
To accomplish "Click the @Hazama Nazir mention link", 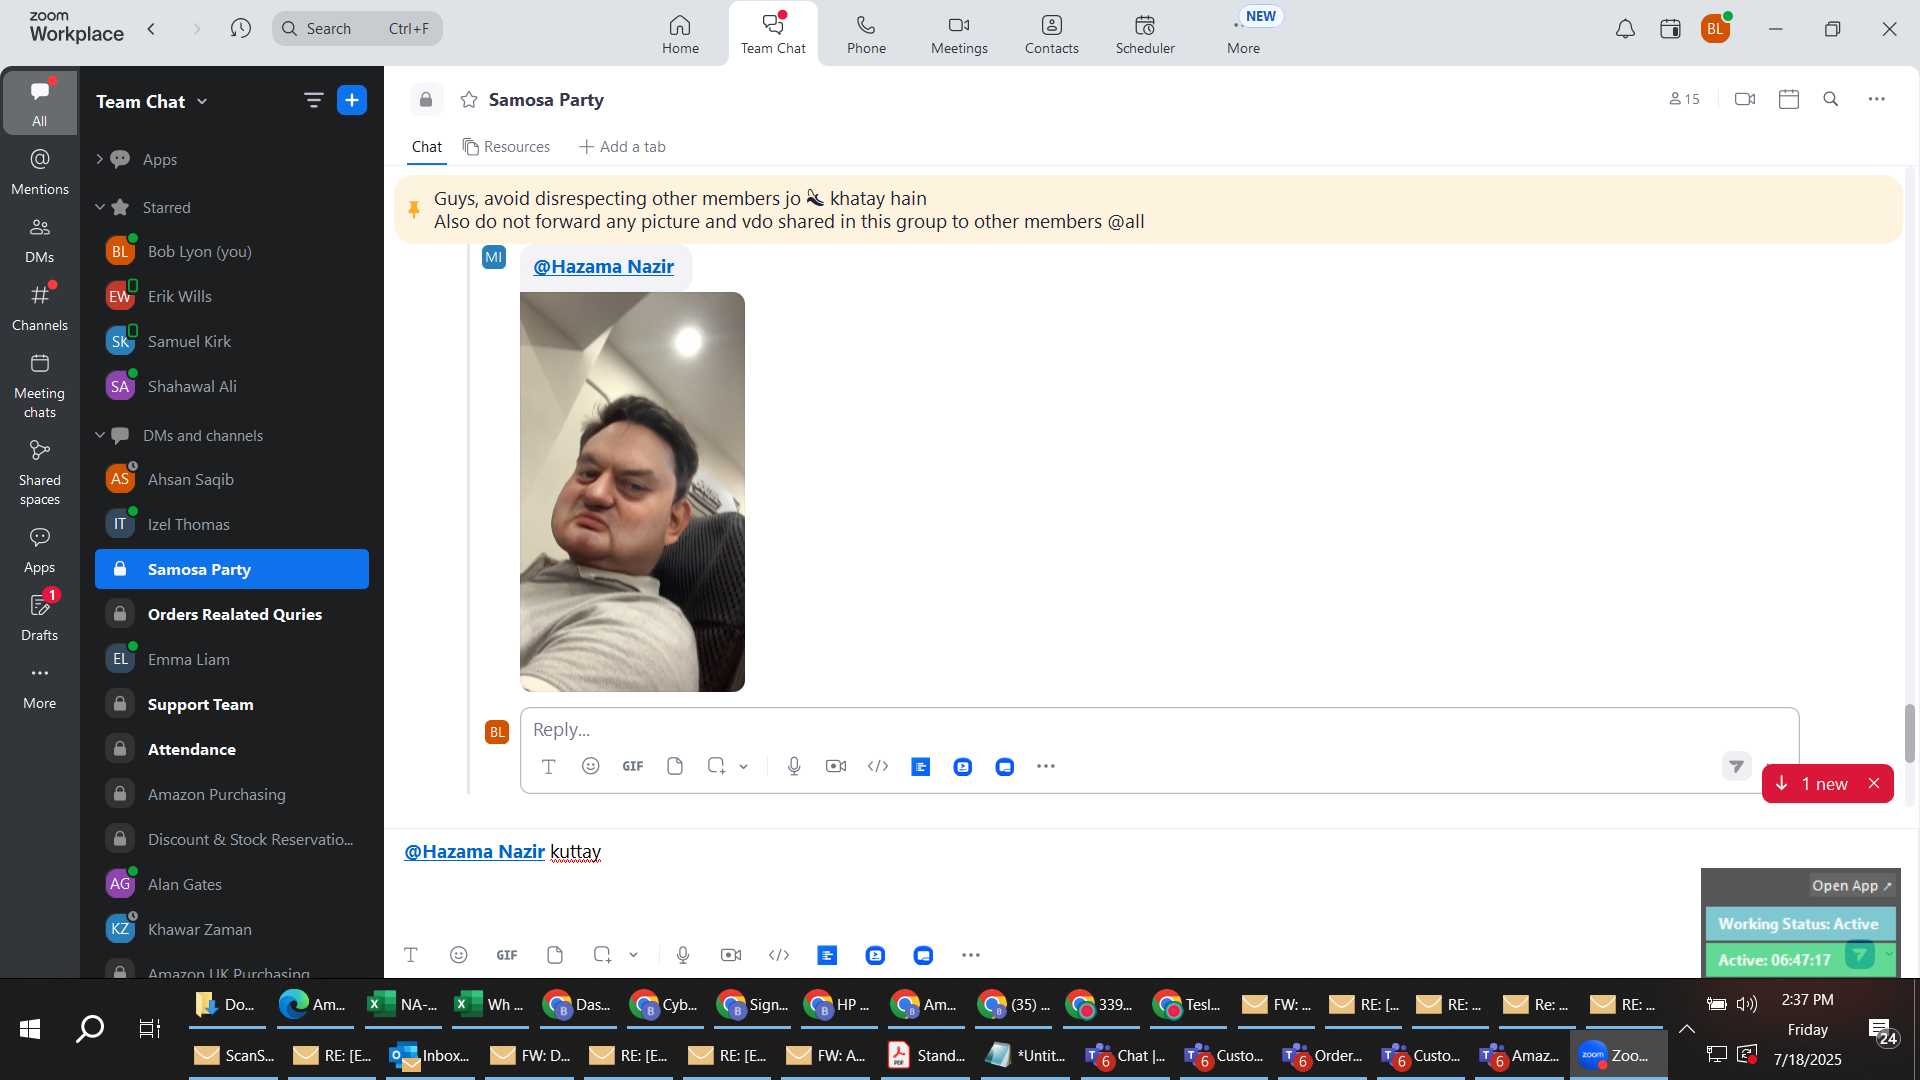I will point(603,267).
